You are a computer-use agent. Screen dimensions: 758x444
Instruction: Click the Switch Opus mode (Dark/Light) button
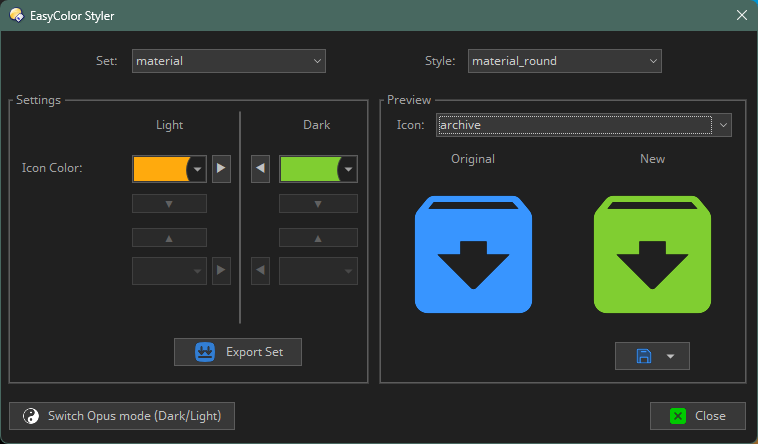[122, 416]
